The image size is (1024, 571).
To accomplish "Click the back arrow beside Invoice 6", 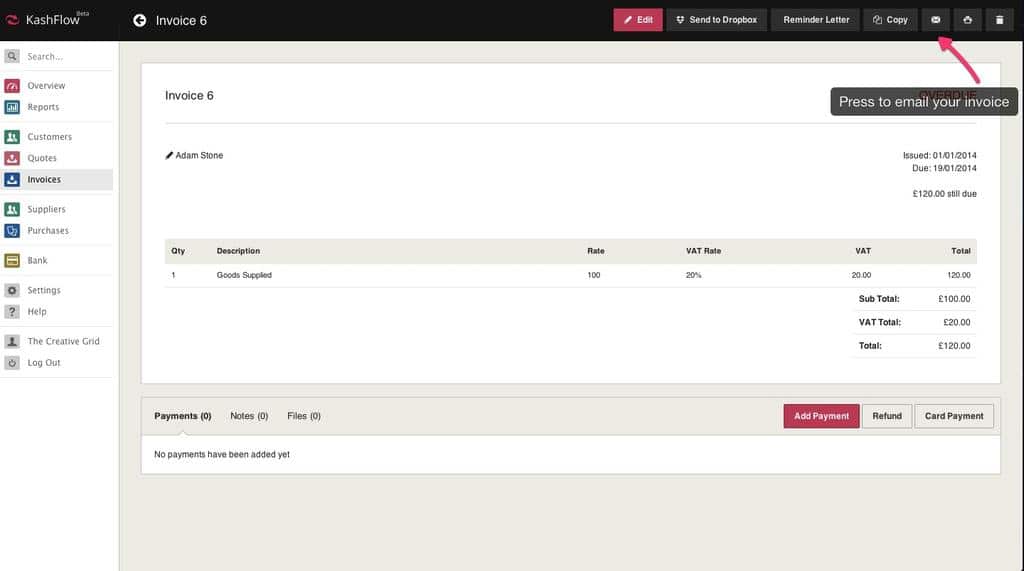I will click(140, 20).
